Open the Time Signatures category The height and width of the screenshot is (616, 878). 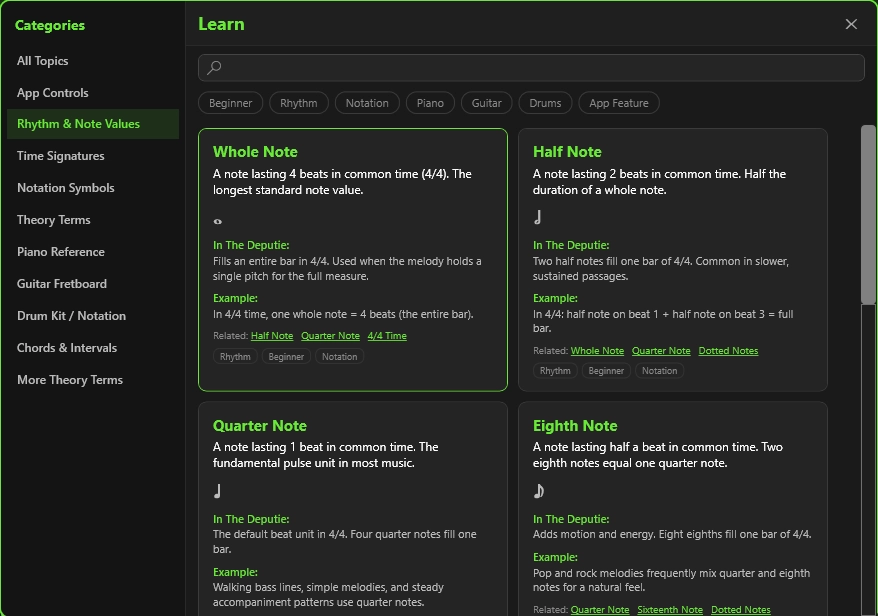(92, 156)
